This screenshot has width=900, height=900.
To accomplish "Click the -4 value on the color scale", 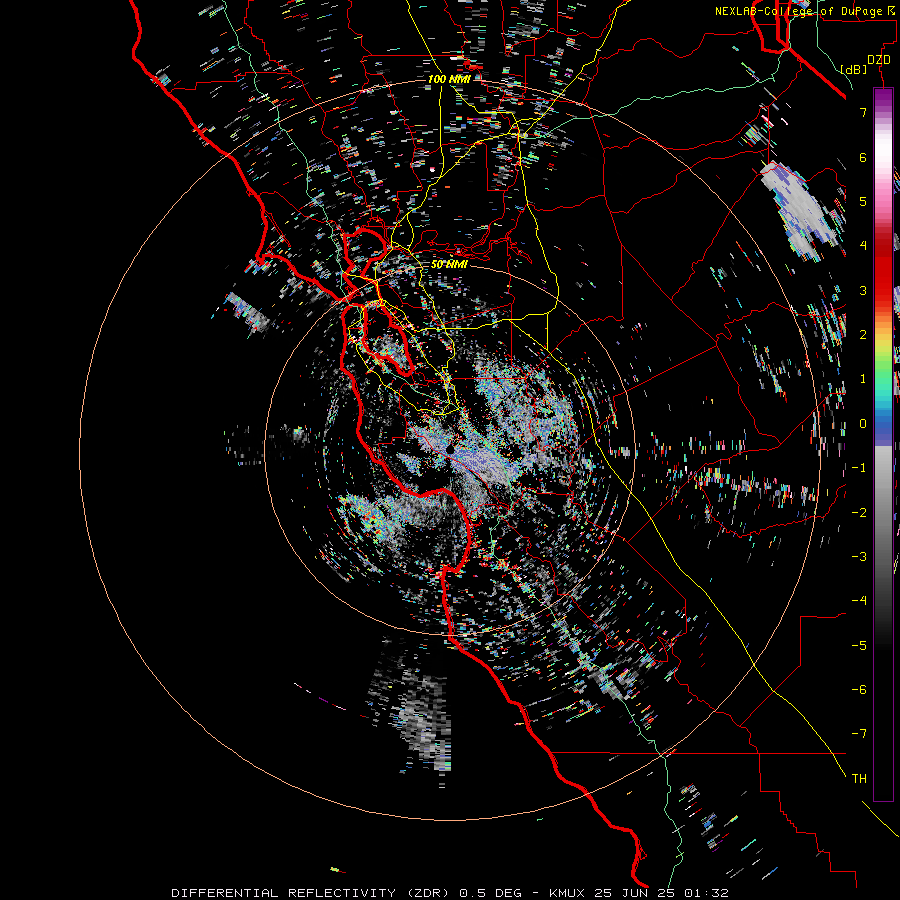I will click(859, 601).
